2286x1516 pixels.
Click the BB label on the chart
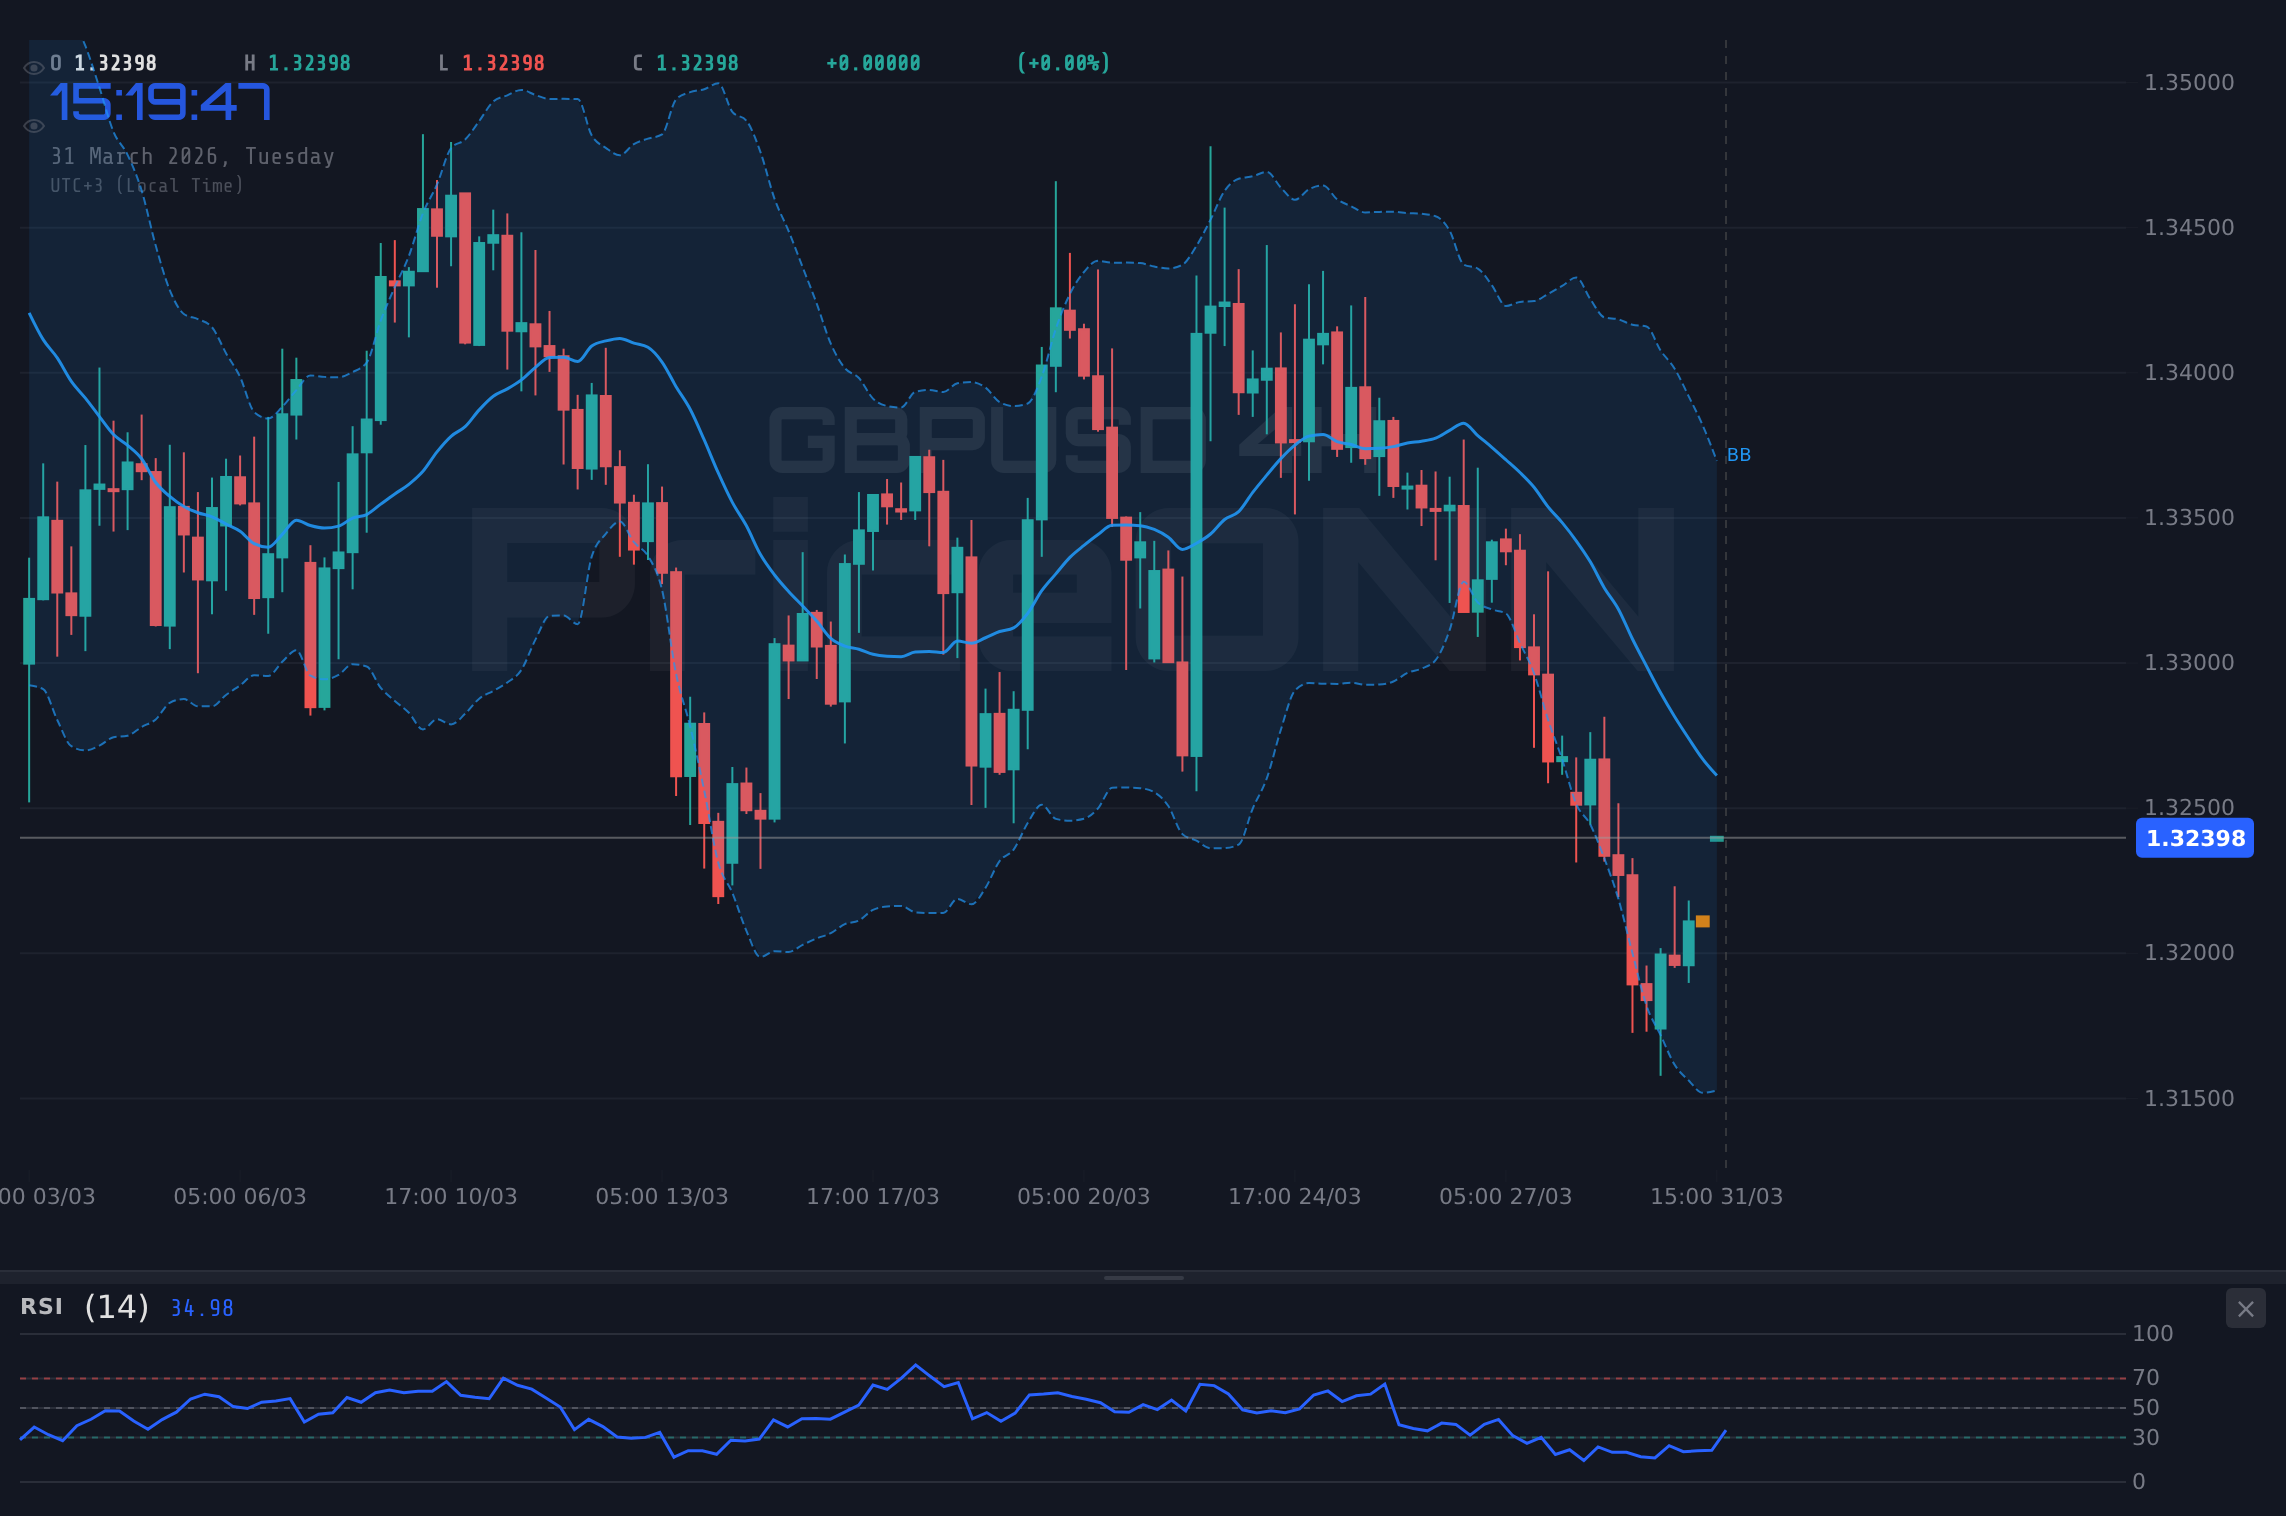[1740, 455]
